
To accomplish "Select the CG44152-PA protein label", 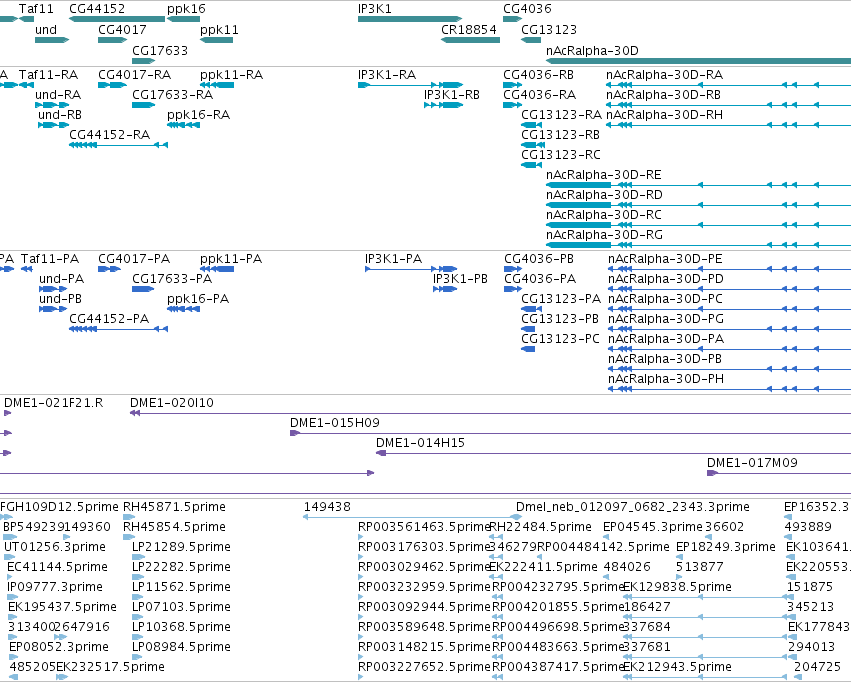I will click(x=109, y=319).
